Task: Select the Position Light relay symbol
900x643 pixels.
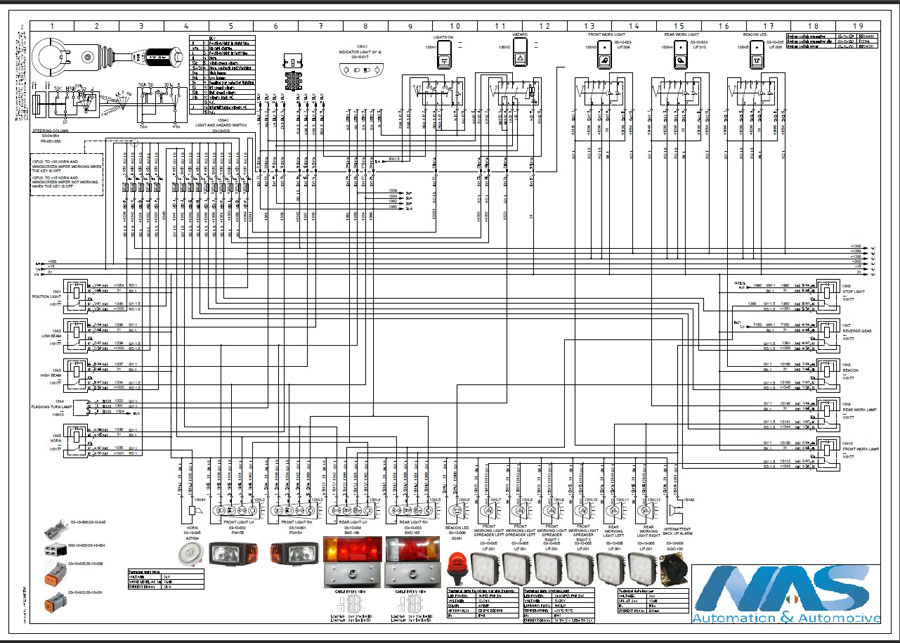Action: (x=76, y=291)
